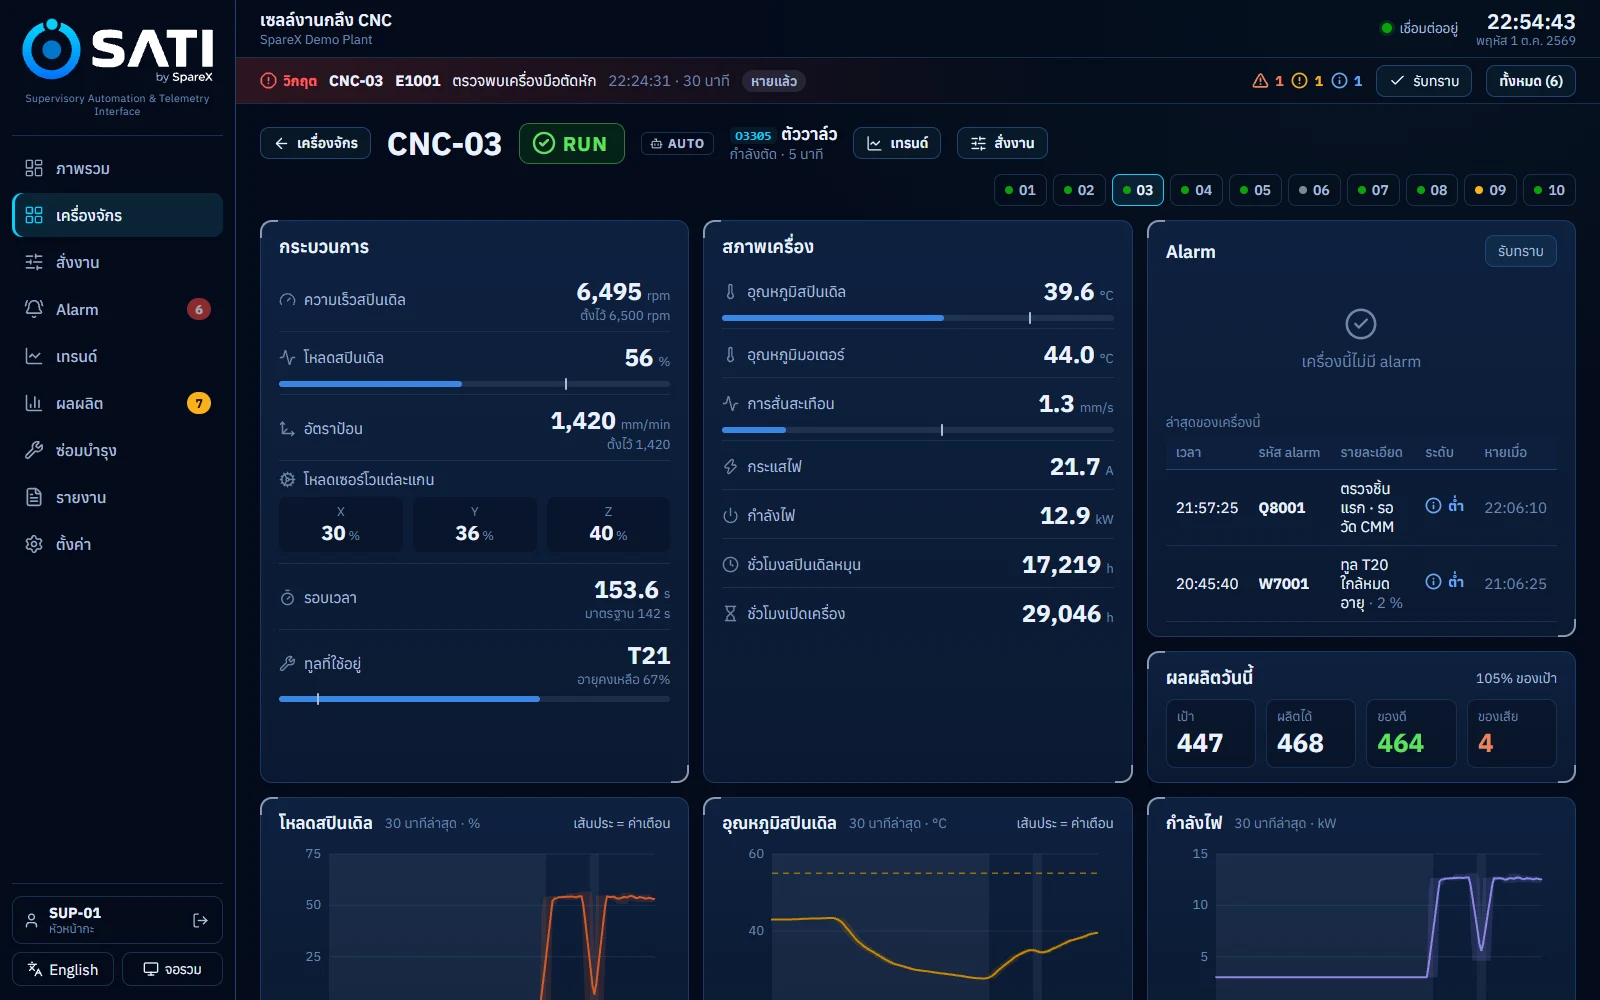1600x1000 pixels.
Task: Click the AUTO mode badge
Action: 677,143
